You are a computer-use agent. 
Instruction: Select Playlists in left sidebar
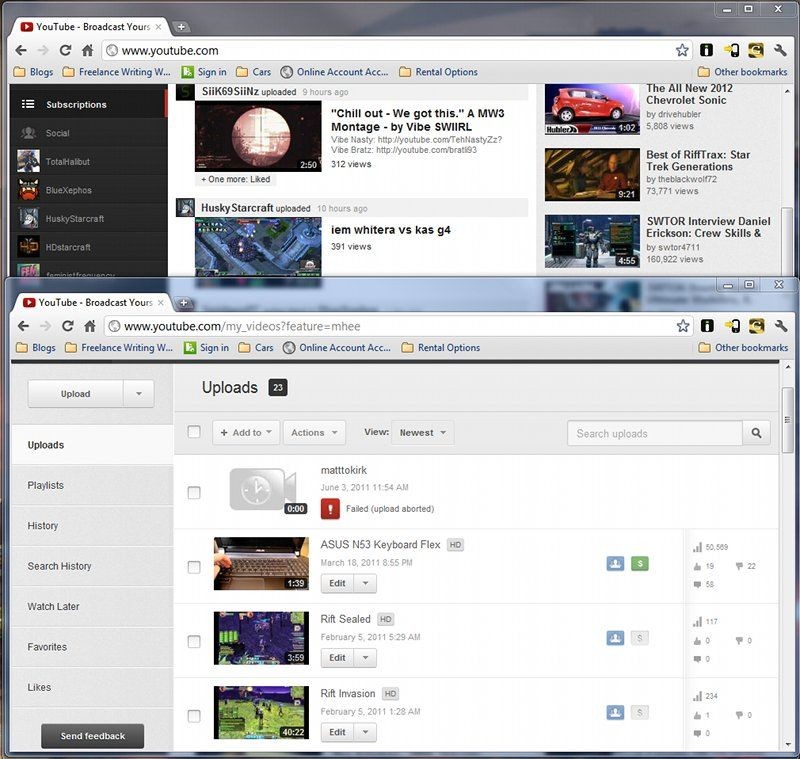coord(92,485)
